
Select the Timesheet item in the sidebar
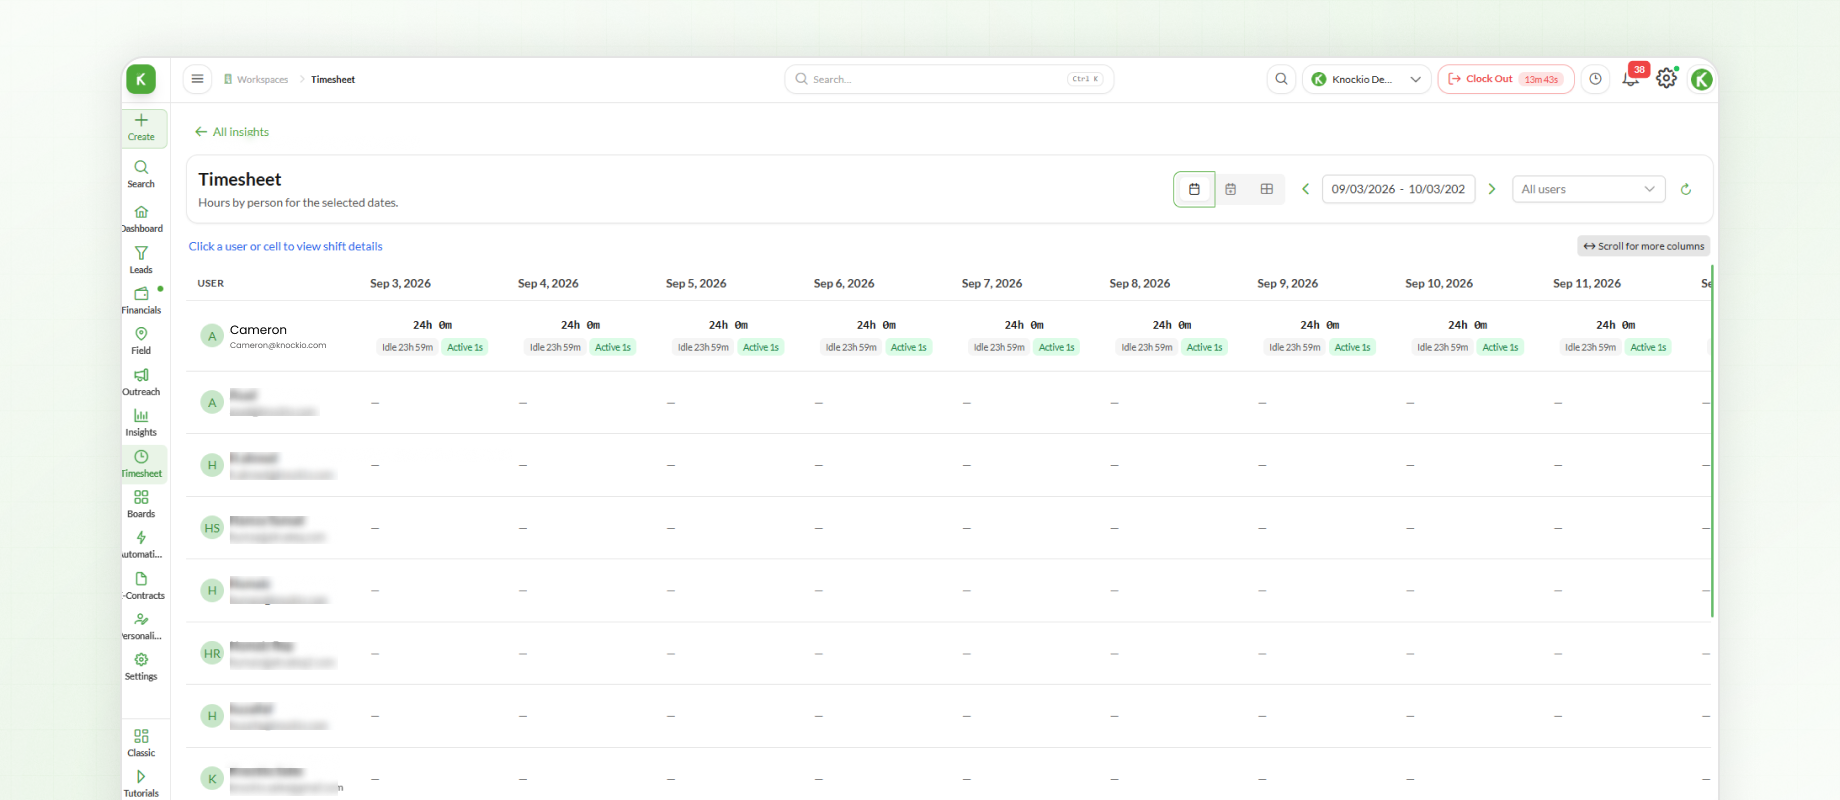[x=141, y=464]
